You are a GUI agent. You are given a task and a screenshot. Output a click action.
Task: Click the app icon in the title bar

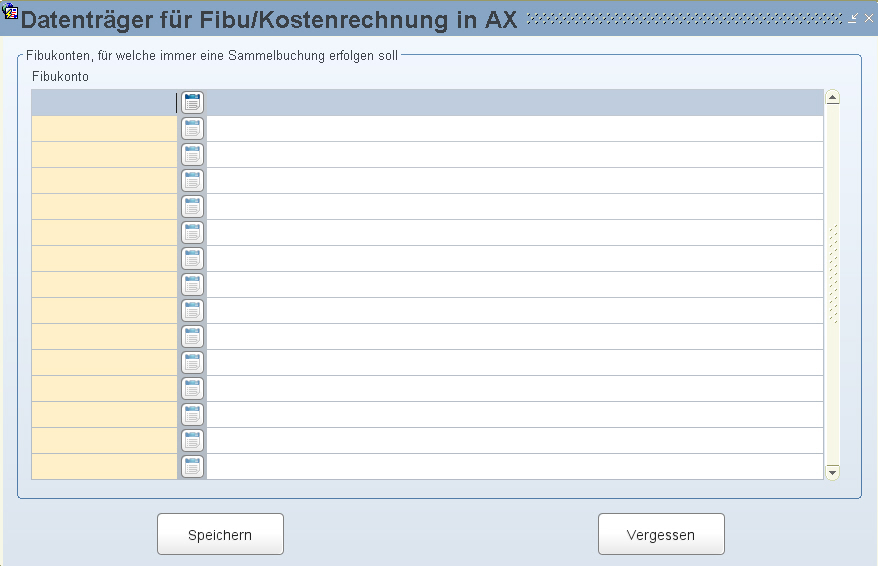coord(10,10)
